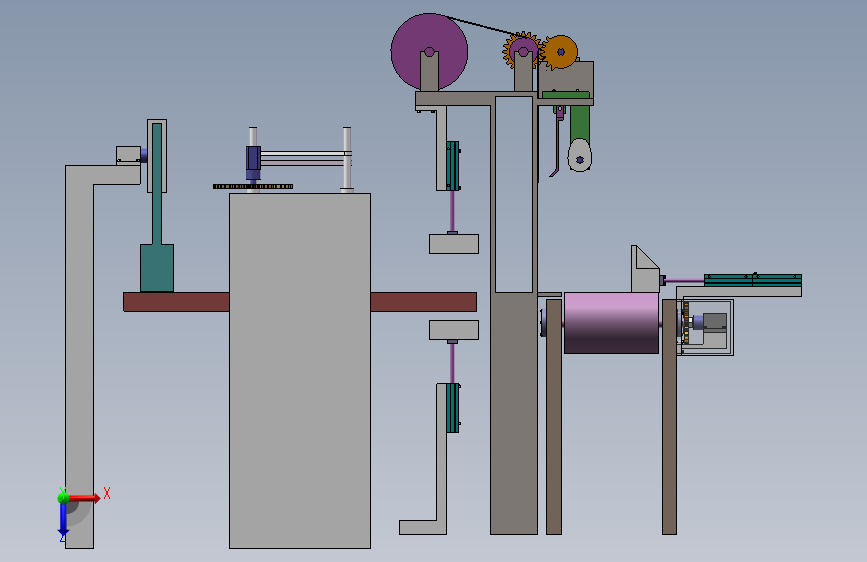The width and height of the screenshot is (867, 562).
Task: Select the green belt arm
Action: coord(579,123)
